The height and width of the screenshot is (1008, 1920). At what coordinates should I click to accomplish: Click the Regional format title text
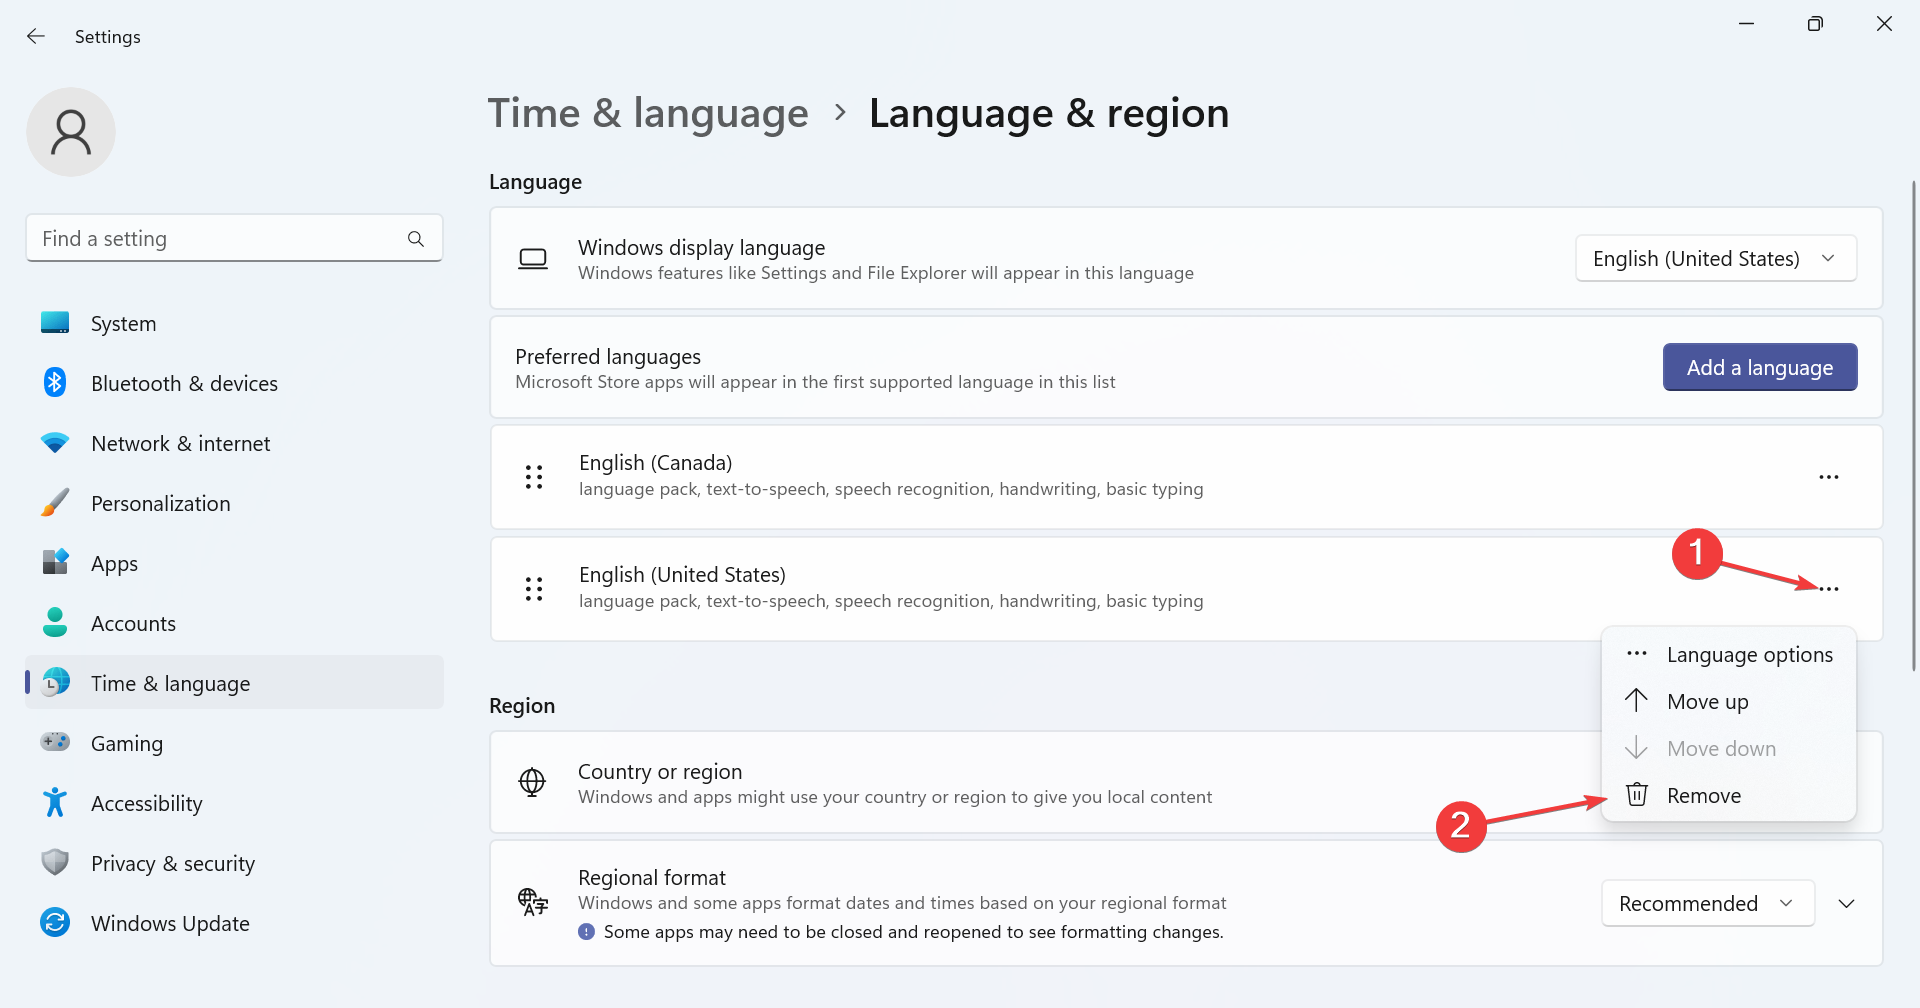[x=652, y=878]
